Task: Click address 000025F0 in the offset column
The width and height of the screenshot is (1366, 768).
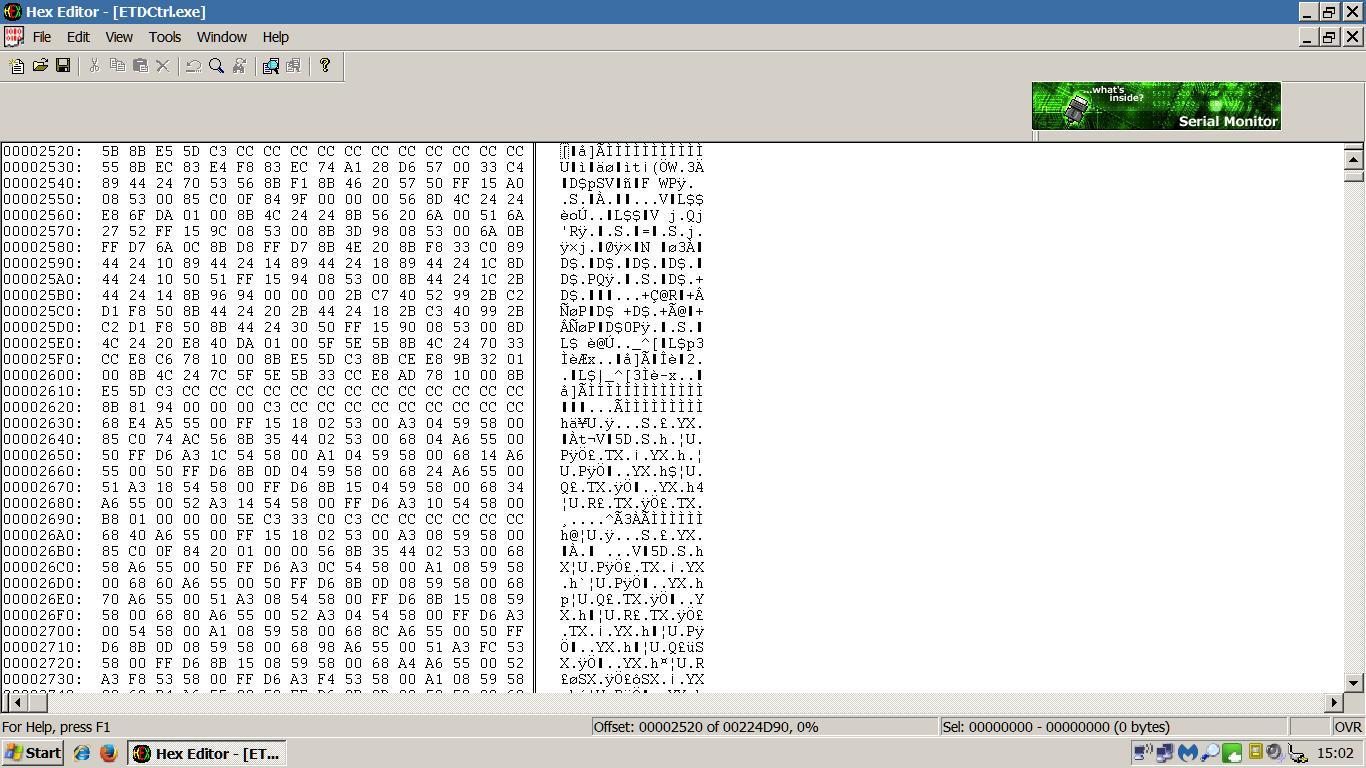Action: 42,359
